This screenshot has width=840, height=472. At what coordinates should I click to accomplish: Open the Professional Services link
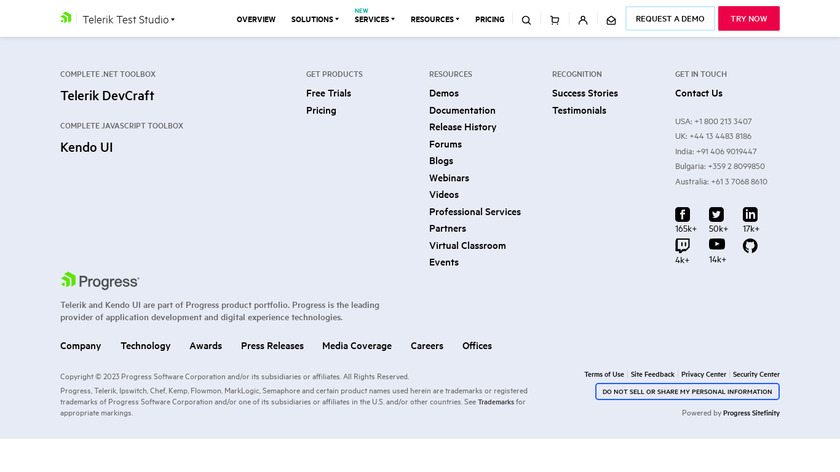click(x=475, y=212)
